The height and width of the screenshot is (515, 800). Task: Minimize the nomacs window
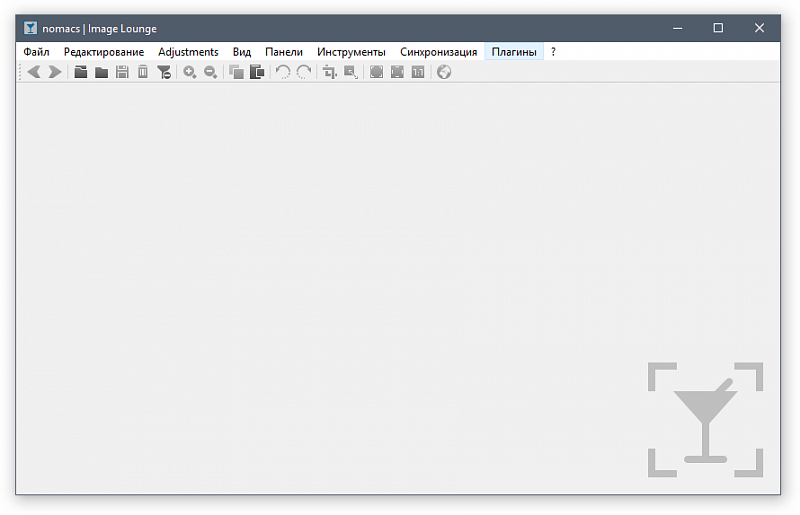point(678,28)
